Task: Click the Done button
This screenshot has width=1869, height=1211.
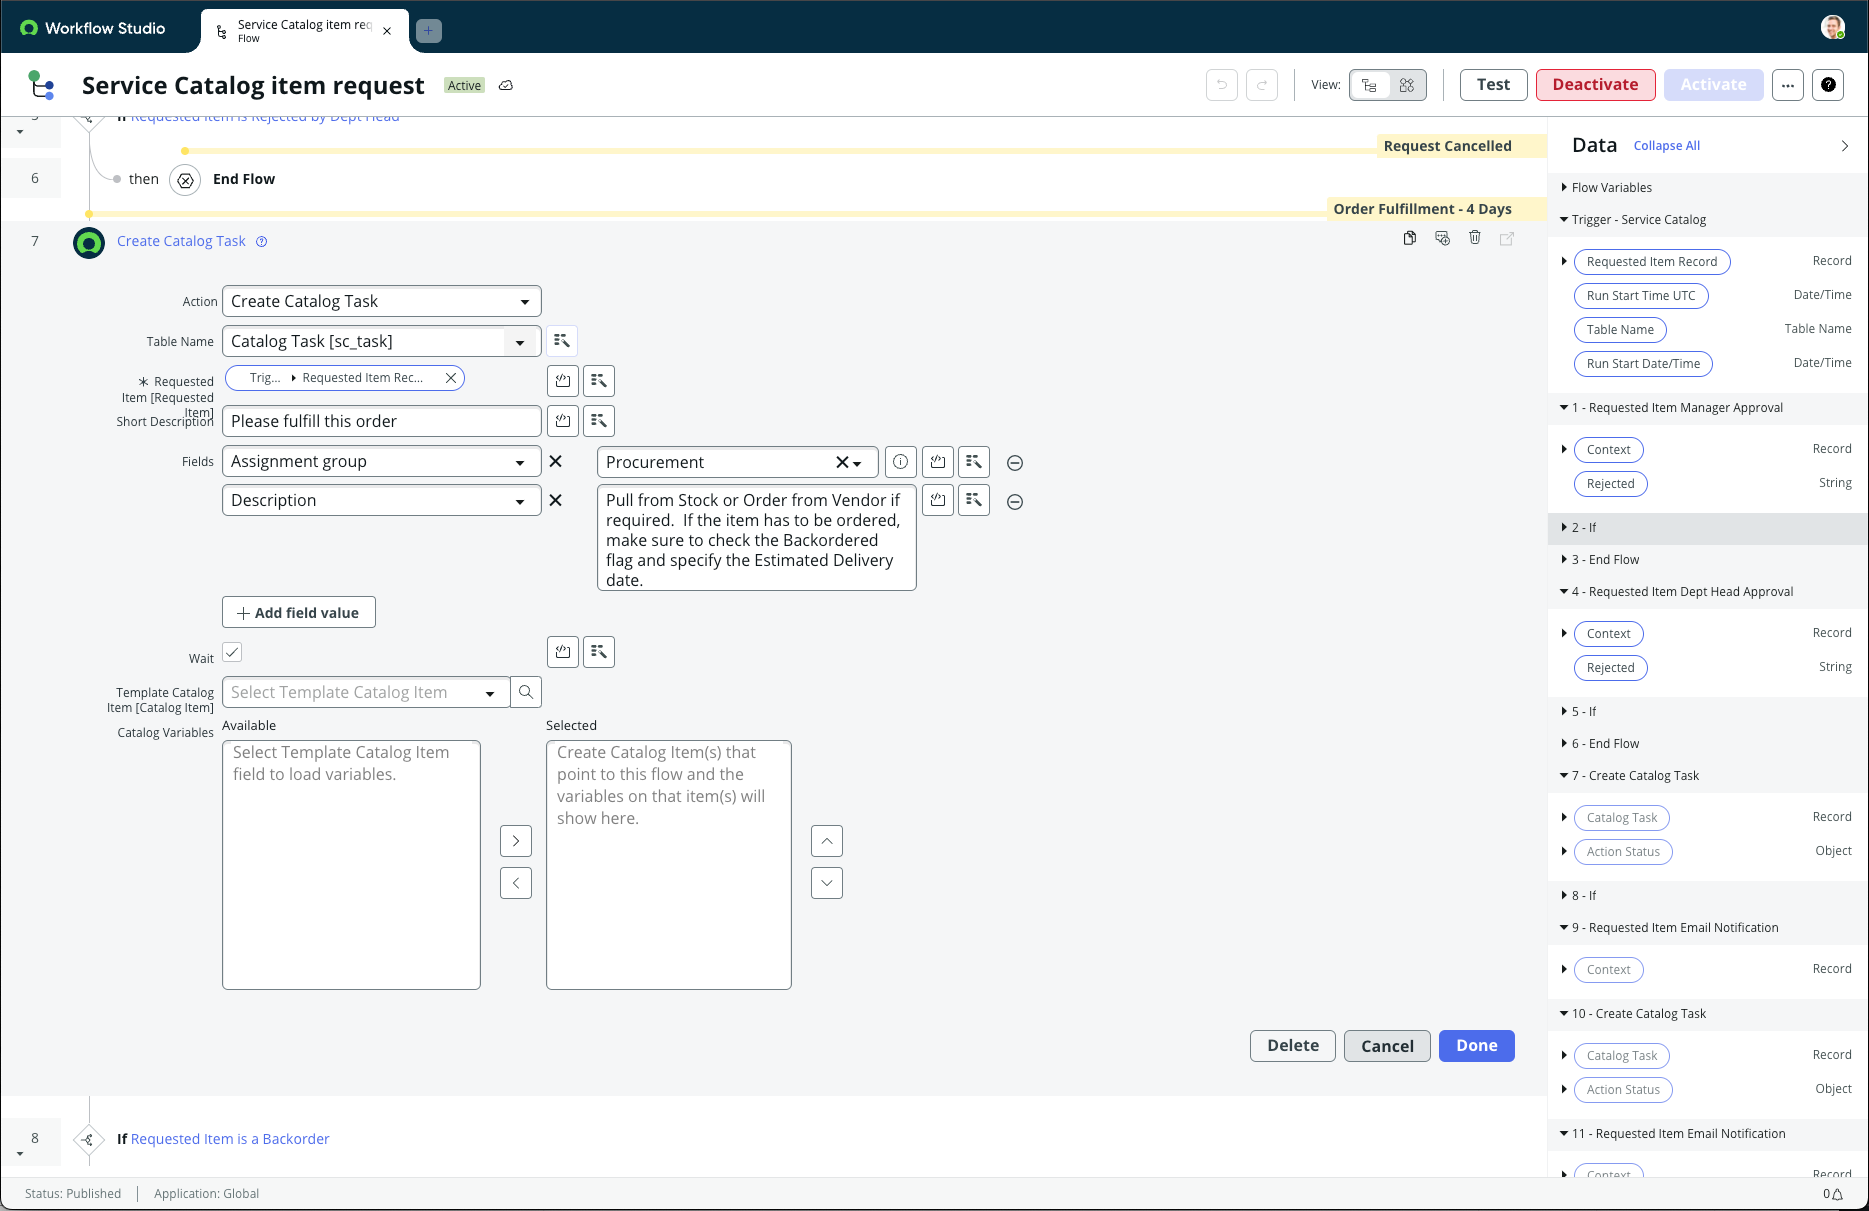Action: point(1477,1046)
